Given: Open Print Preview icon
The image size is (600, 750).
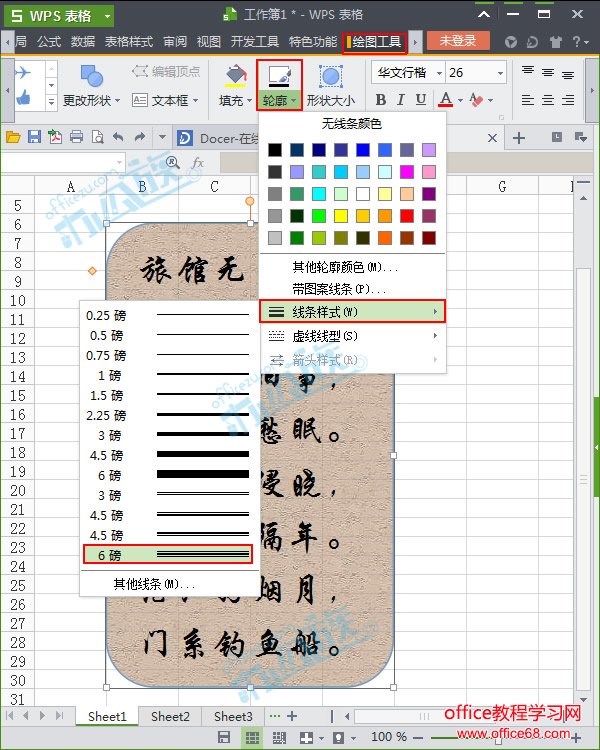Looking at the screenshot, I should pyautogui.click(x=98, y=137).
